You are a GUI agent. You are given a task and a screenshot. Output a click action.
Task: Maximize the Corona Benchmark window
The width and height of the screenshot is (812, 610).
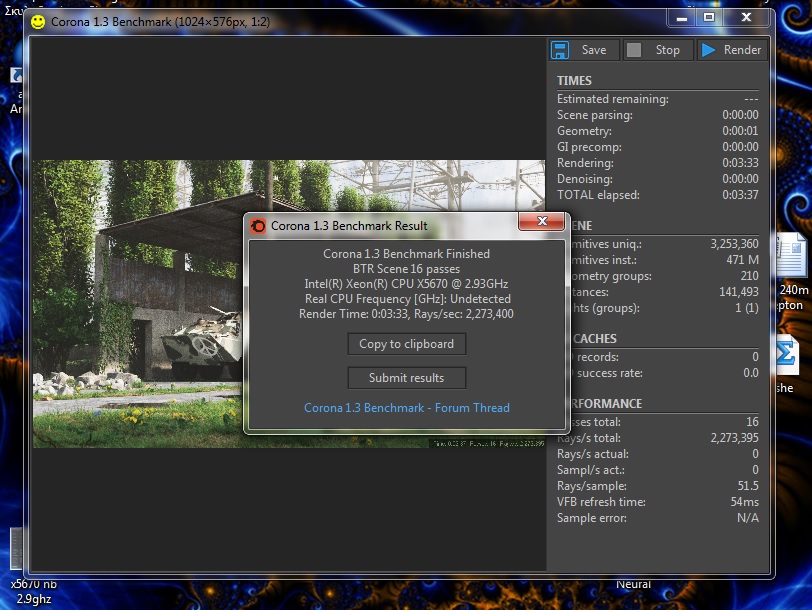(x=708, y=18)
